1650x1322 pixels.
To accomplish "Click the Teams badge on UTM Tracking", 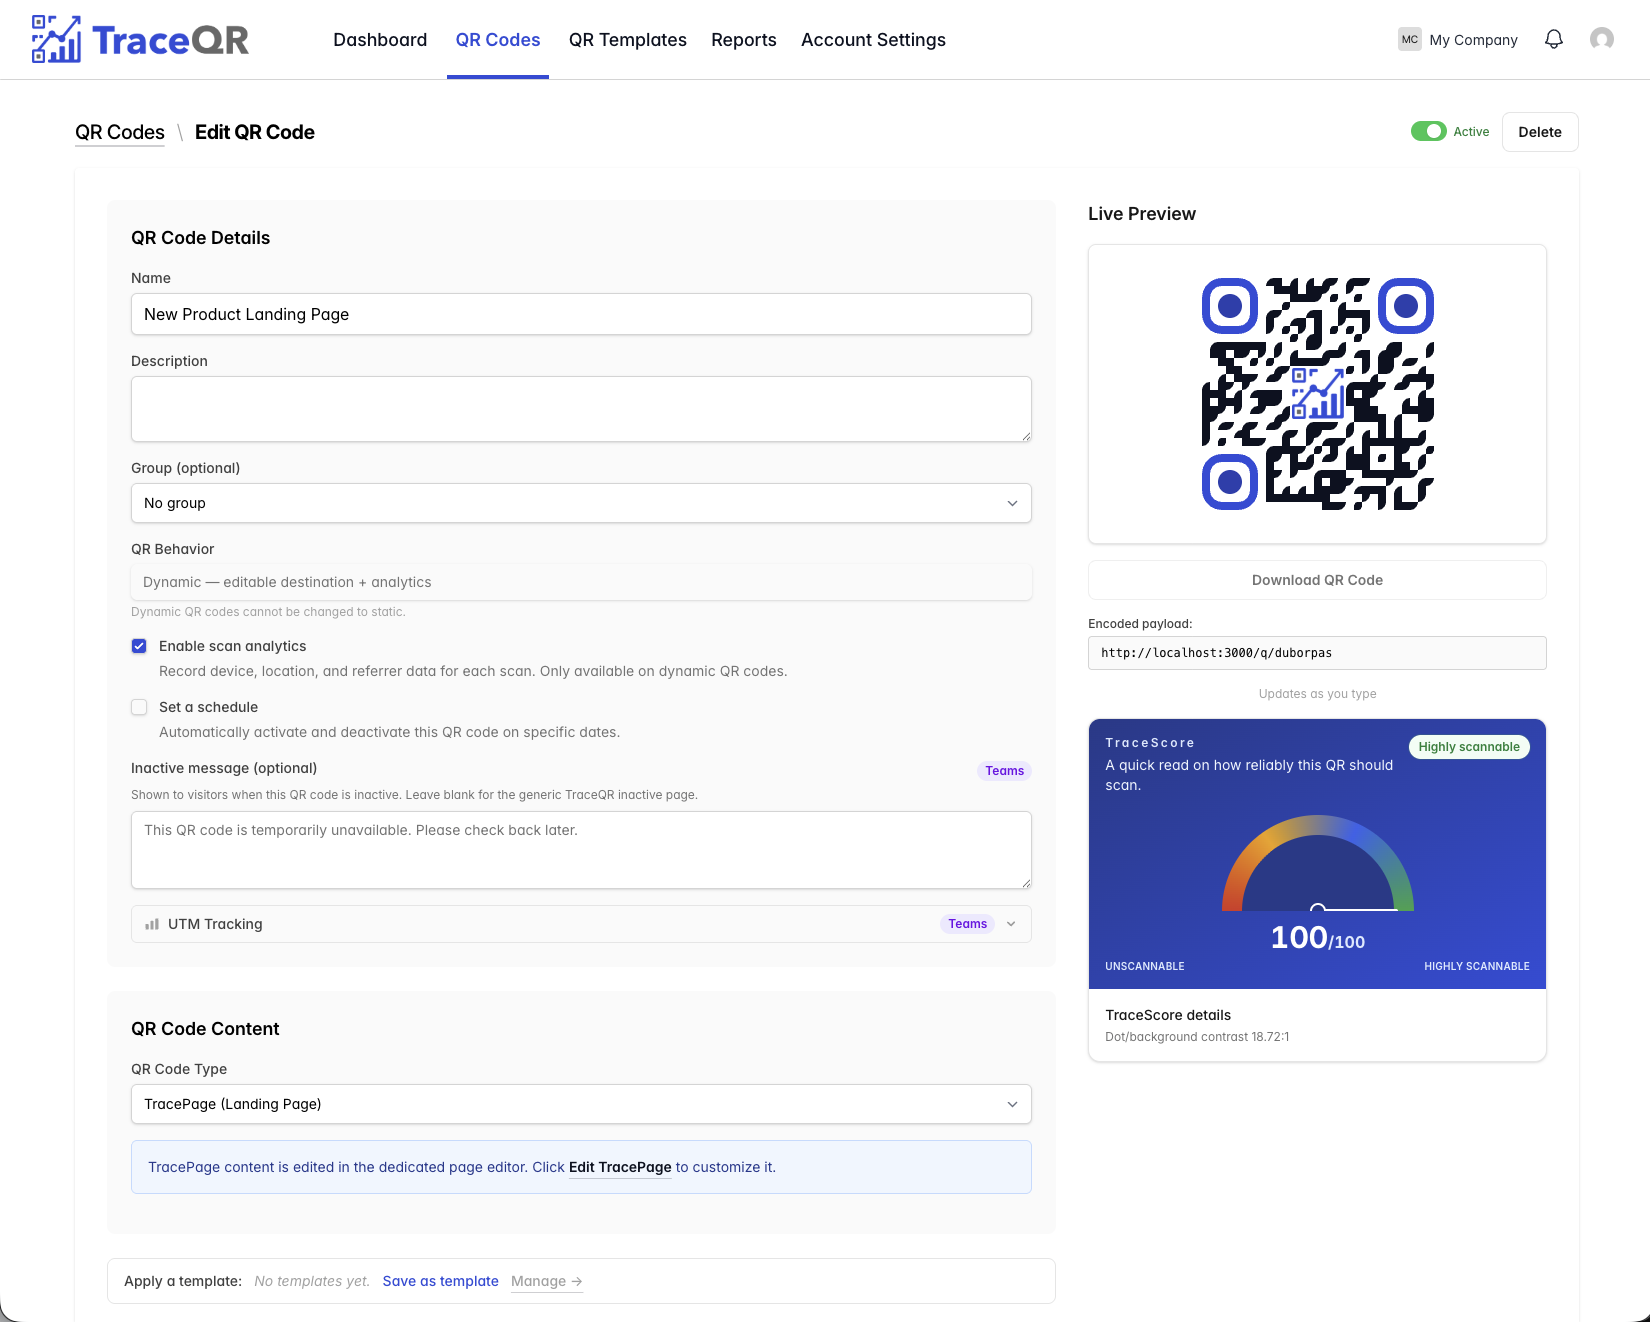I will pos(967,924).
